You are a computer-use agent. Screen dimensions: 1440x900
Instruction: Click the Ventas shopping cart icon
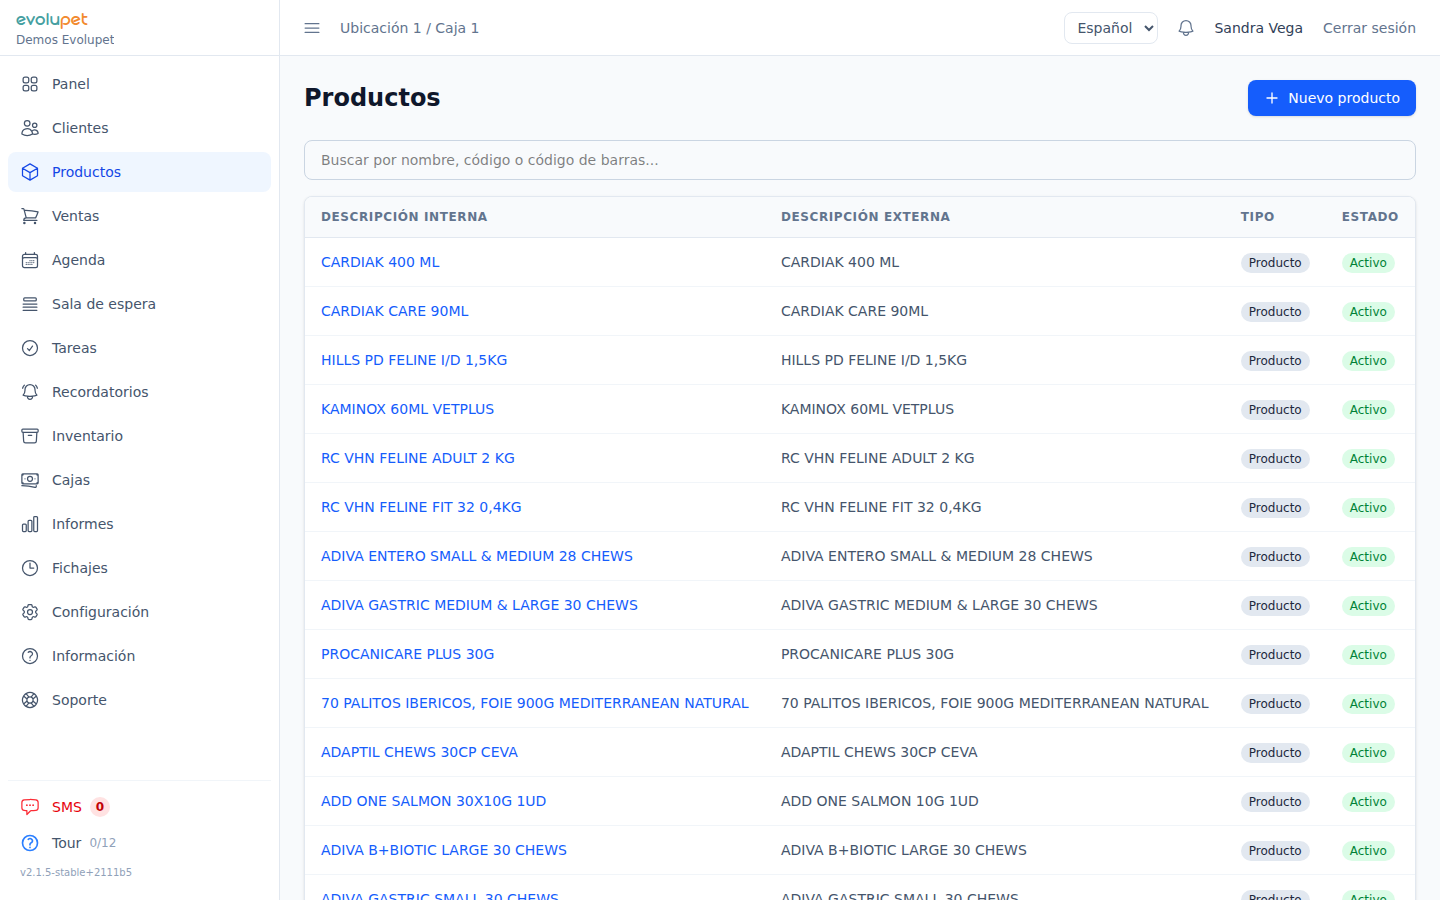(30, 216)
